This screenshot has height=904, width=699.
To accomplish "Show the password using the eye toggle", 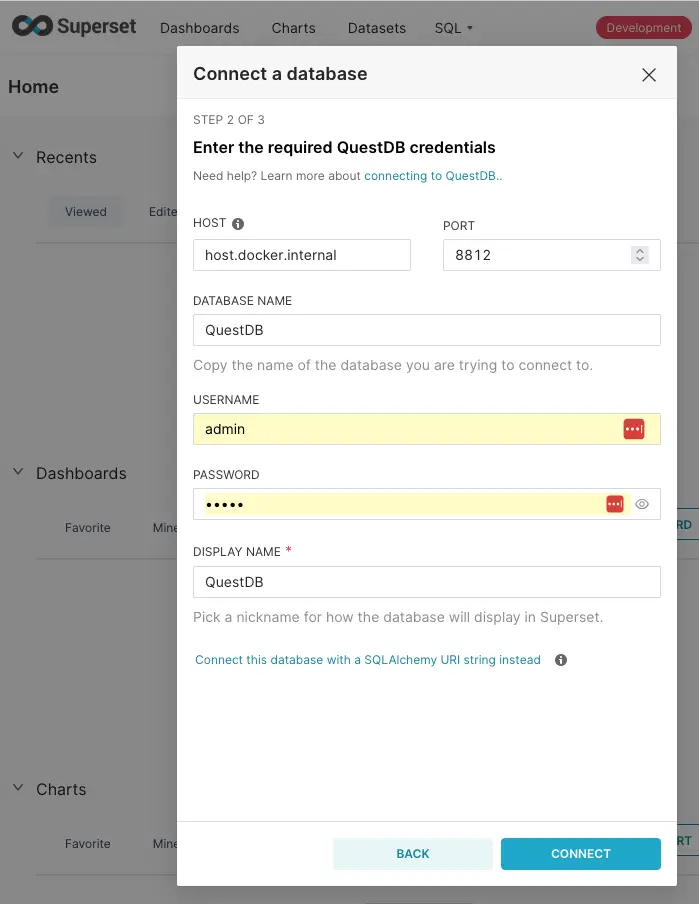I will (643, 503).
